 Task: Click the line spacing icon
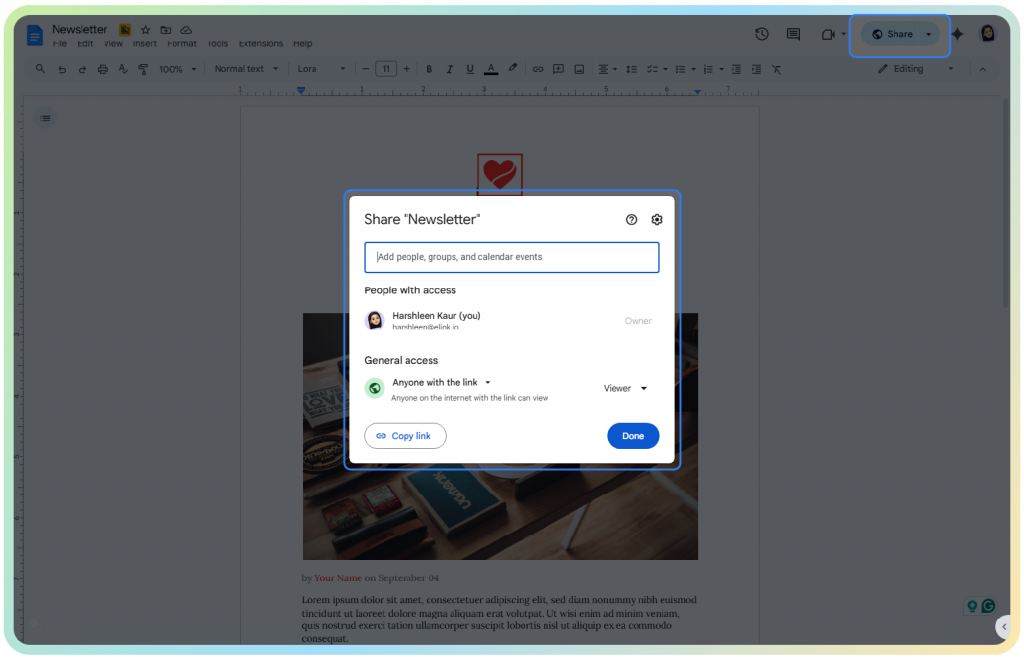pos(632,69)
